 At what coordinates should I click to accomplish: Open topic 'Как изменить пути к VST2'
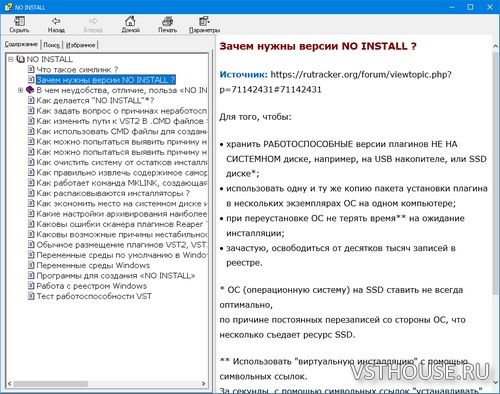121,121
